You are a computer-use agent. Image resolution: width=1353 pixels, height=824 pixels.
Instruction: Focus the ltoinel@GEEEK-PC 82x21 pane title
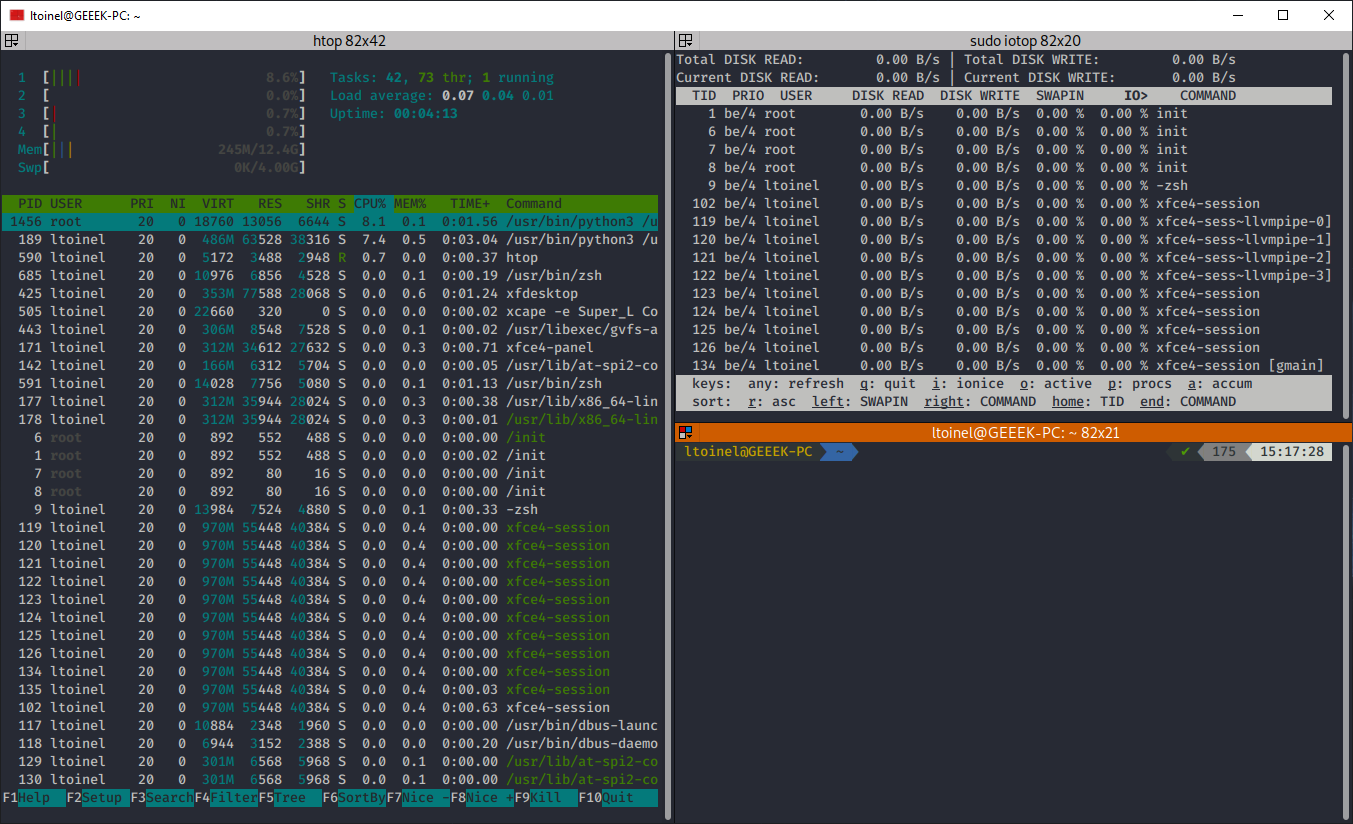[x=1023, y=432]
